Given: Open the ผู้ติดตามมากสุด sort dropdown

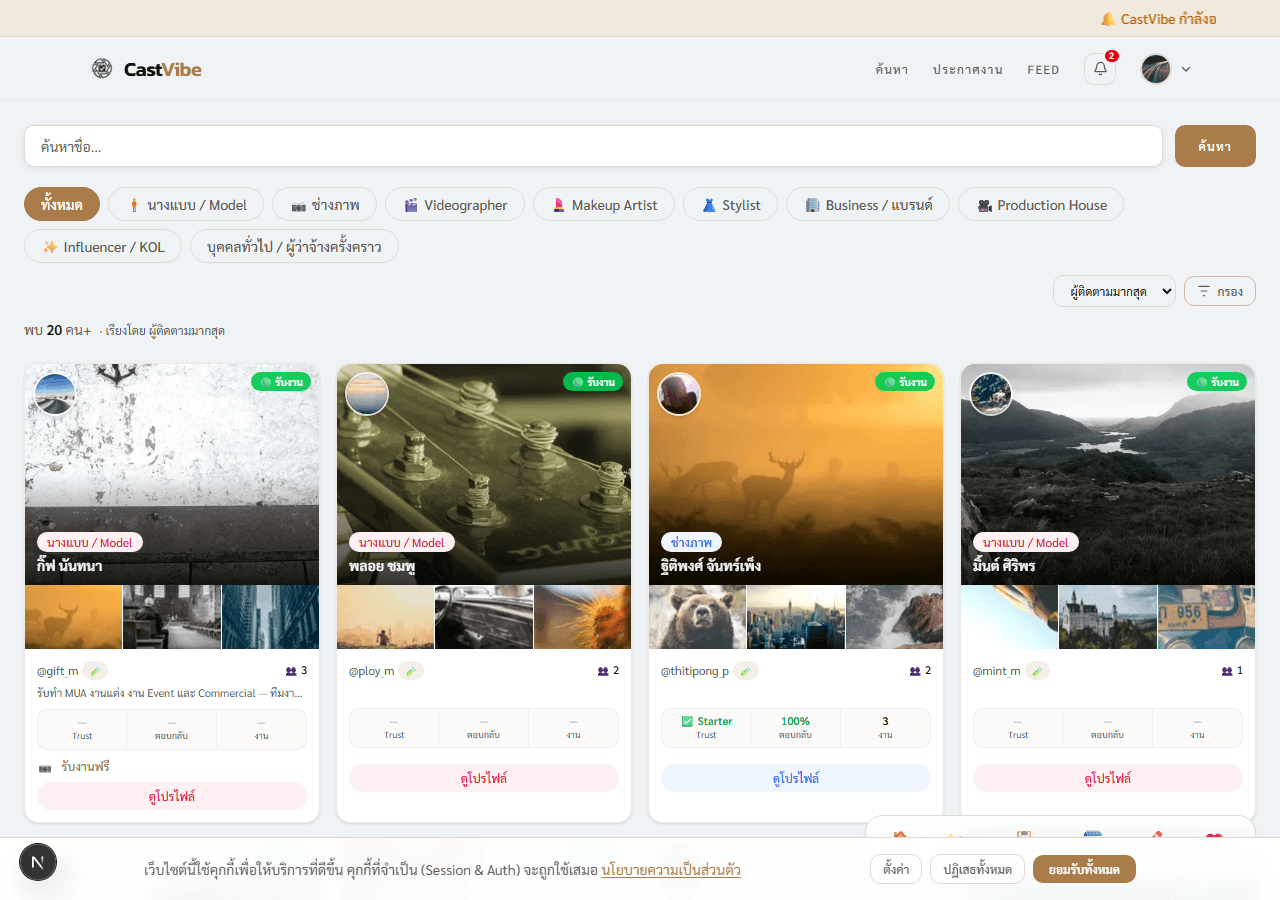Looking at the screenshot, I should [1114, 291].
